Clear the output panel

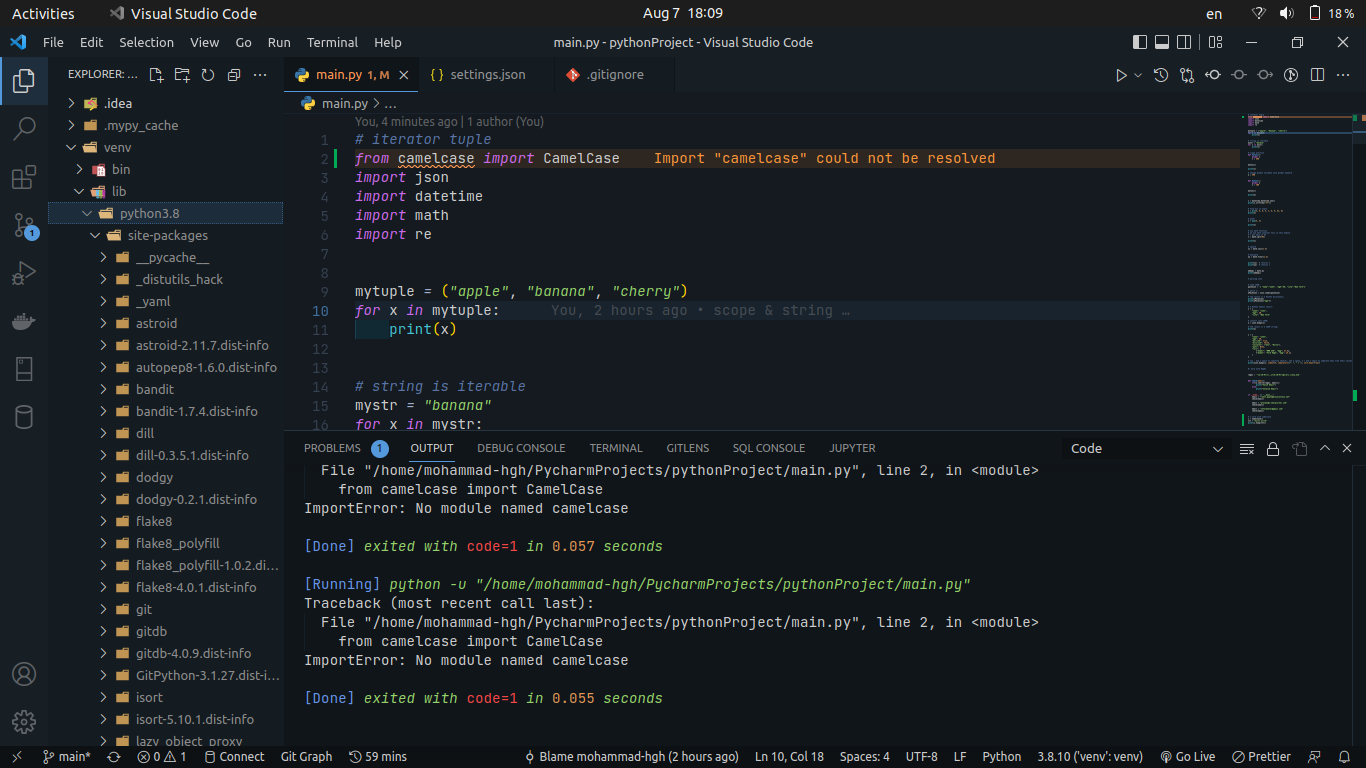click(1247, 449)
